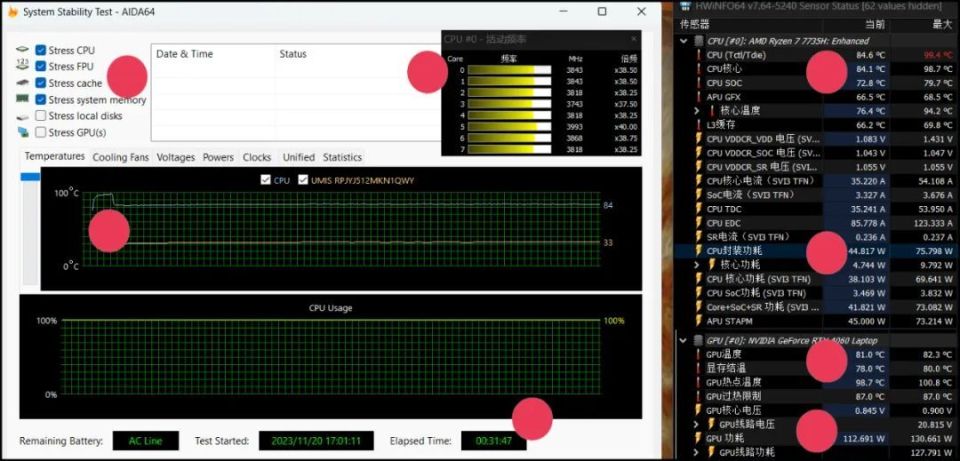Switch to the Clocks tab
960x461 pixels.
click(257, 157)
